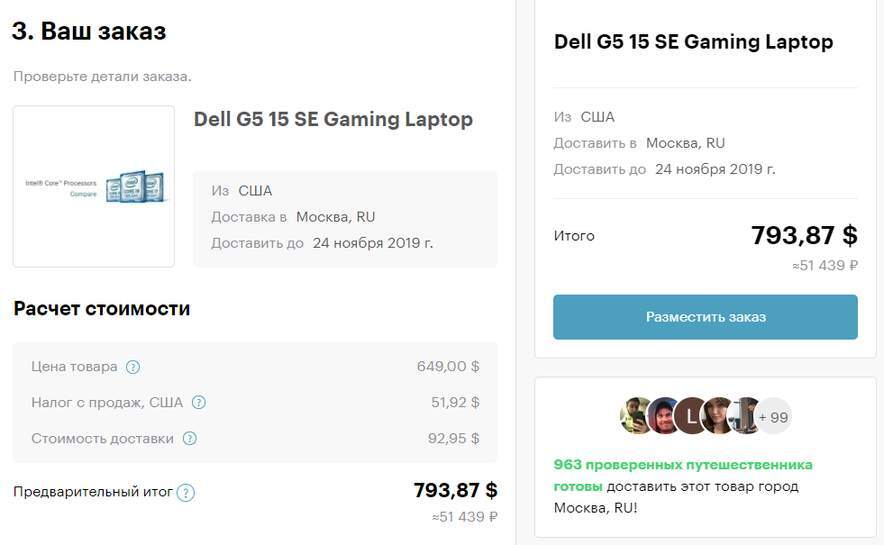
Task: Click the Dell G5 title in the summary card
Action: 693,42
